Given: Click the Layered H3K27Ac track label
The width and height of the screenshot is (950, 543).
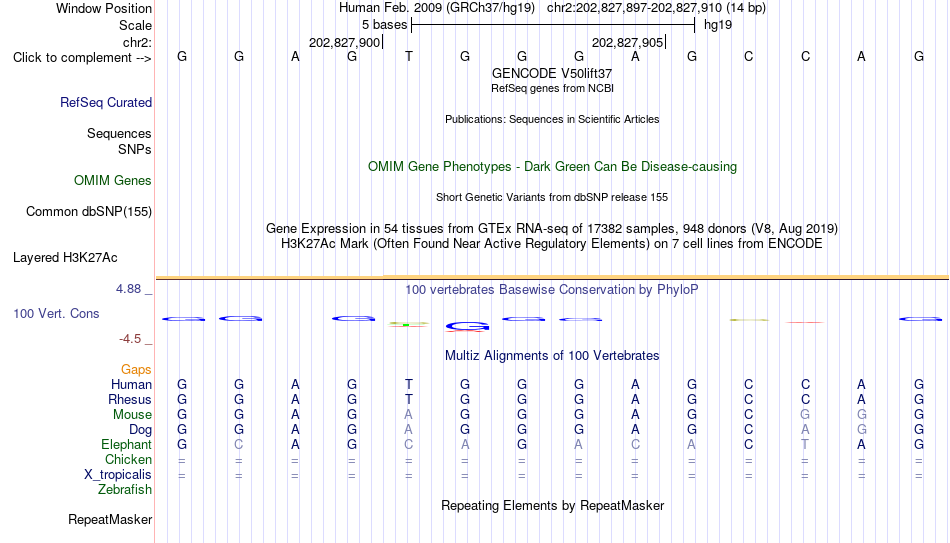Looking at the screenshot, I should [x=65, y=258].
